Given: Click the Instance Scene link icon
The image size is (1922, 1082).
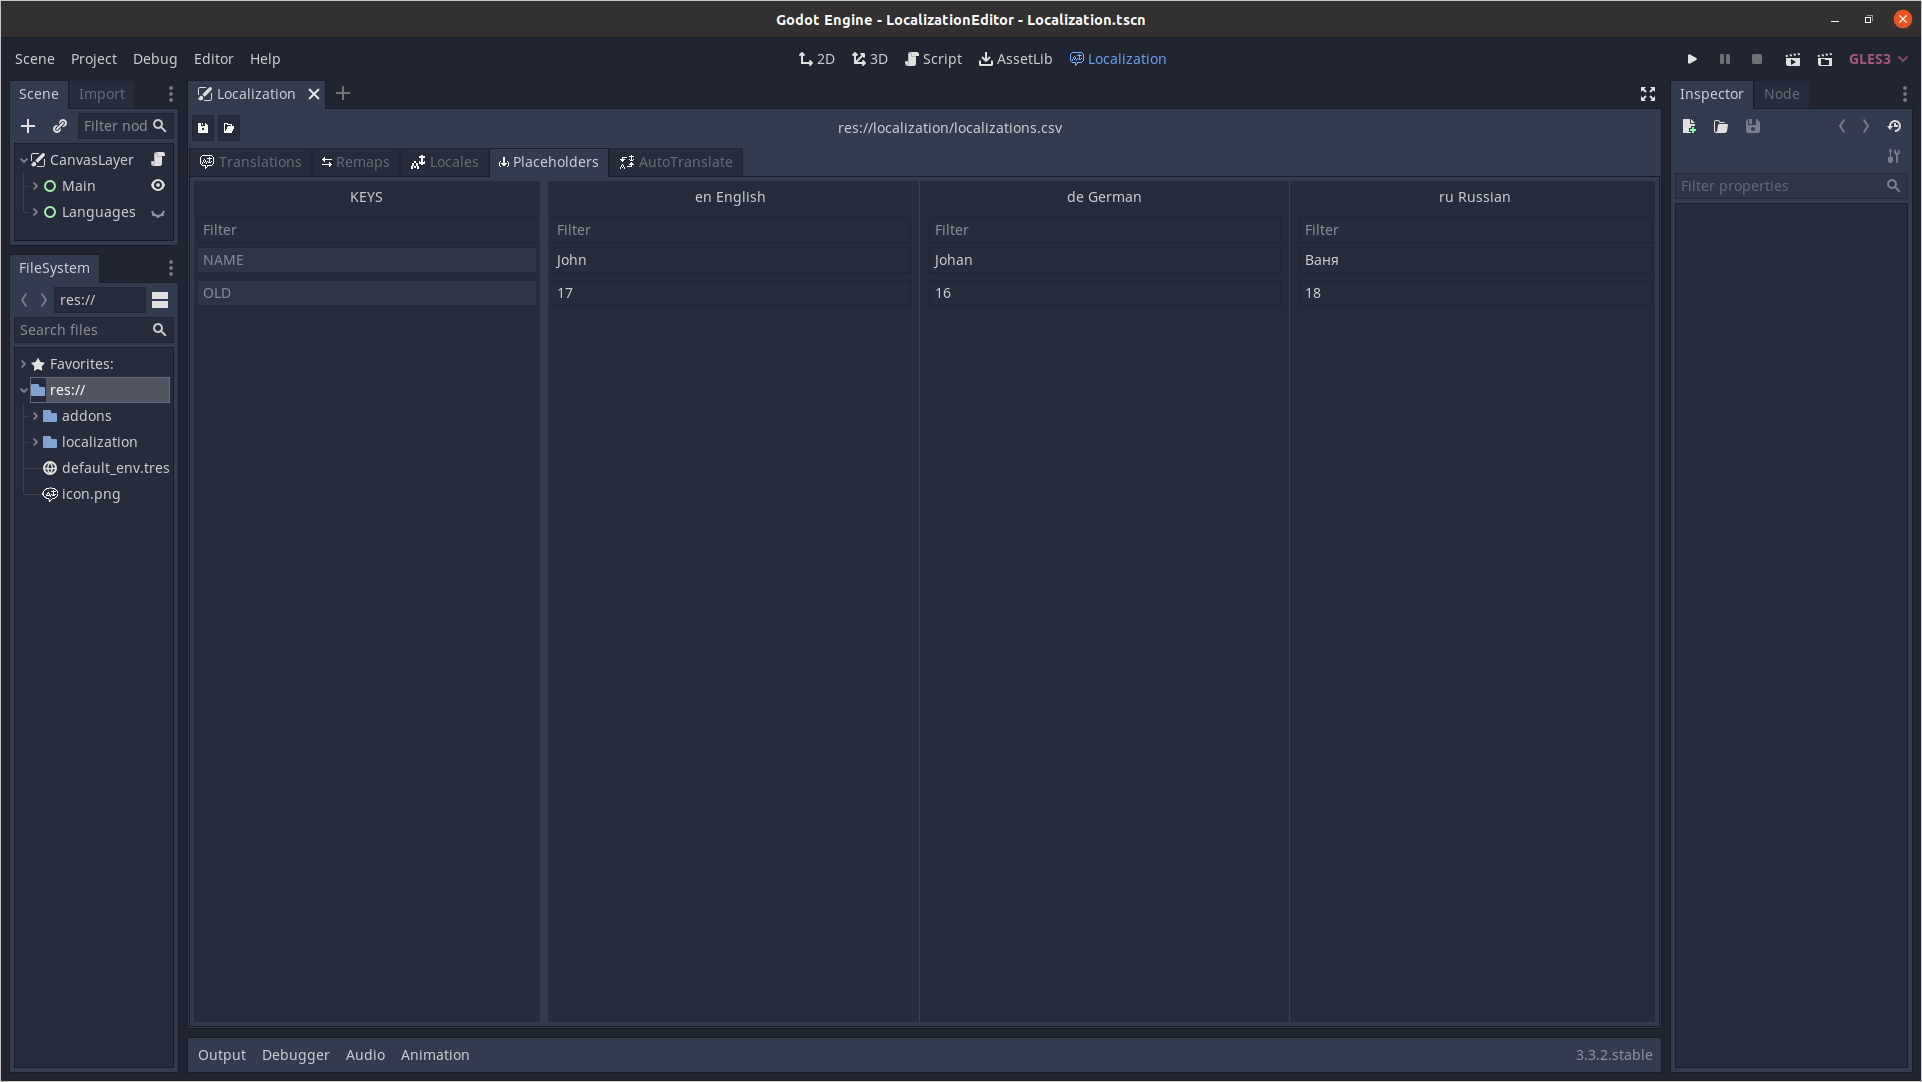Looking at the screenshot, I should click(x=60, y=126).
